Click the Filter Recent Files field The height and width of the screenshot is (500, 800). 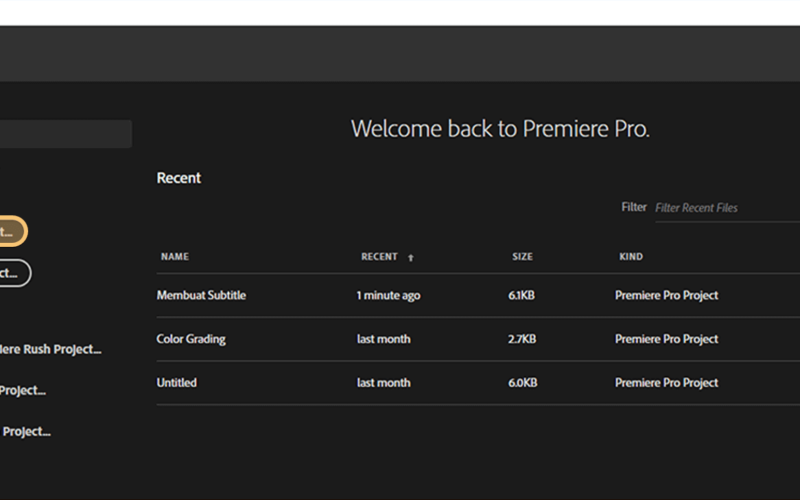pos(727,208)
